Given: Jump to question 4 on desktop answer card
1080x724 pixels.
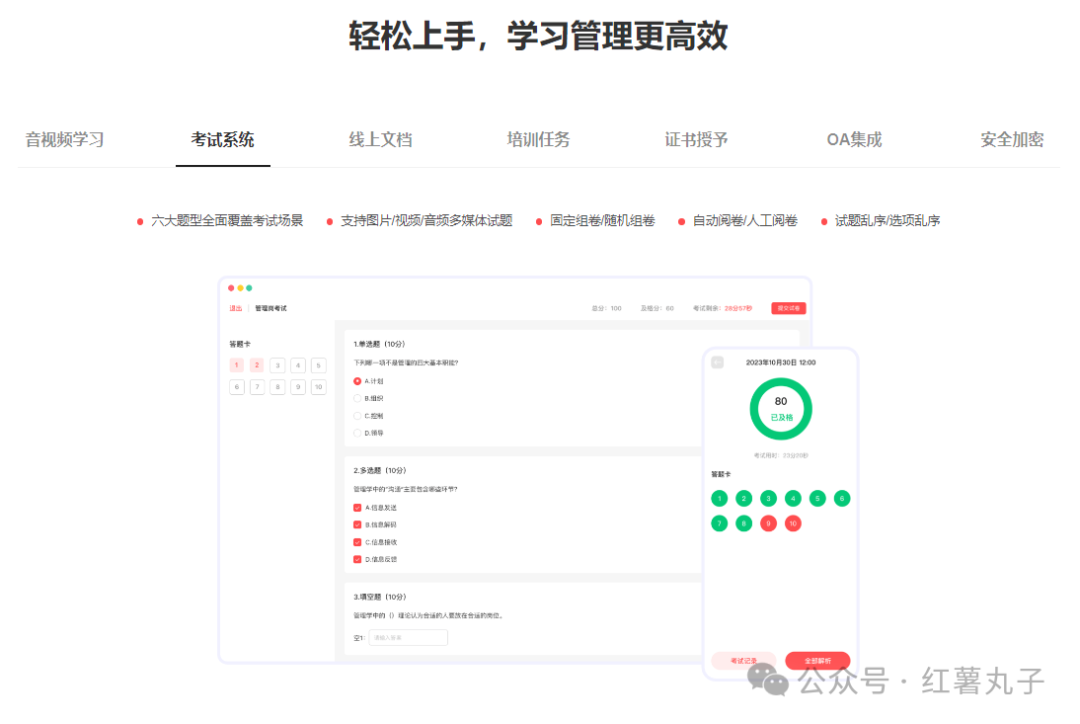Looking at the screenshot, I should click(298, 365).
